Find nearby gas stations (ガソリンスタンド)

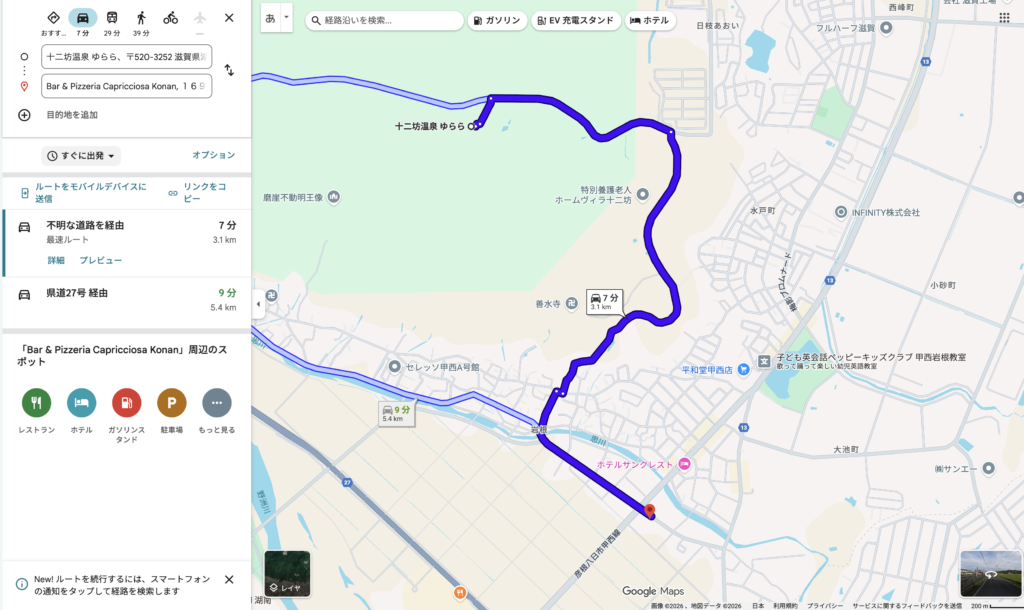[x=127, y=403]
